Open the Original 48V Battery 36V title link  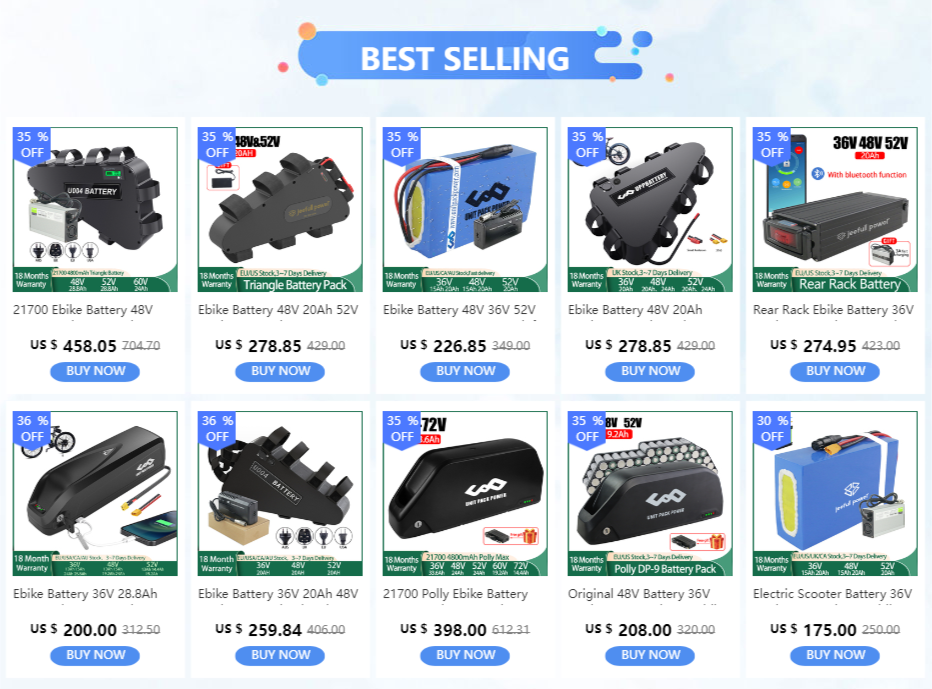pos(639,594)
